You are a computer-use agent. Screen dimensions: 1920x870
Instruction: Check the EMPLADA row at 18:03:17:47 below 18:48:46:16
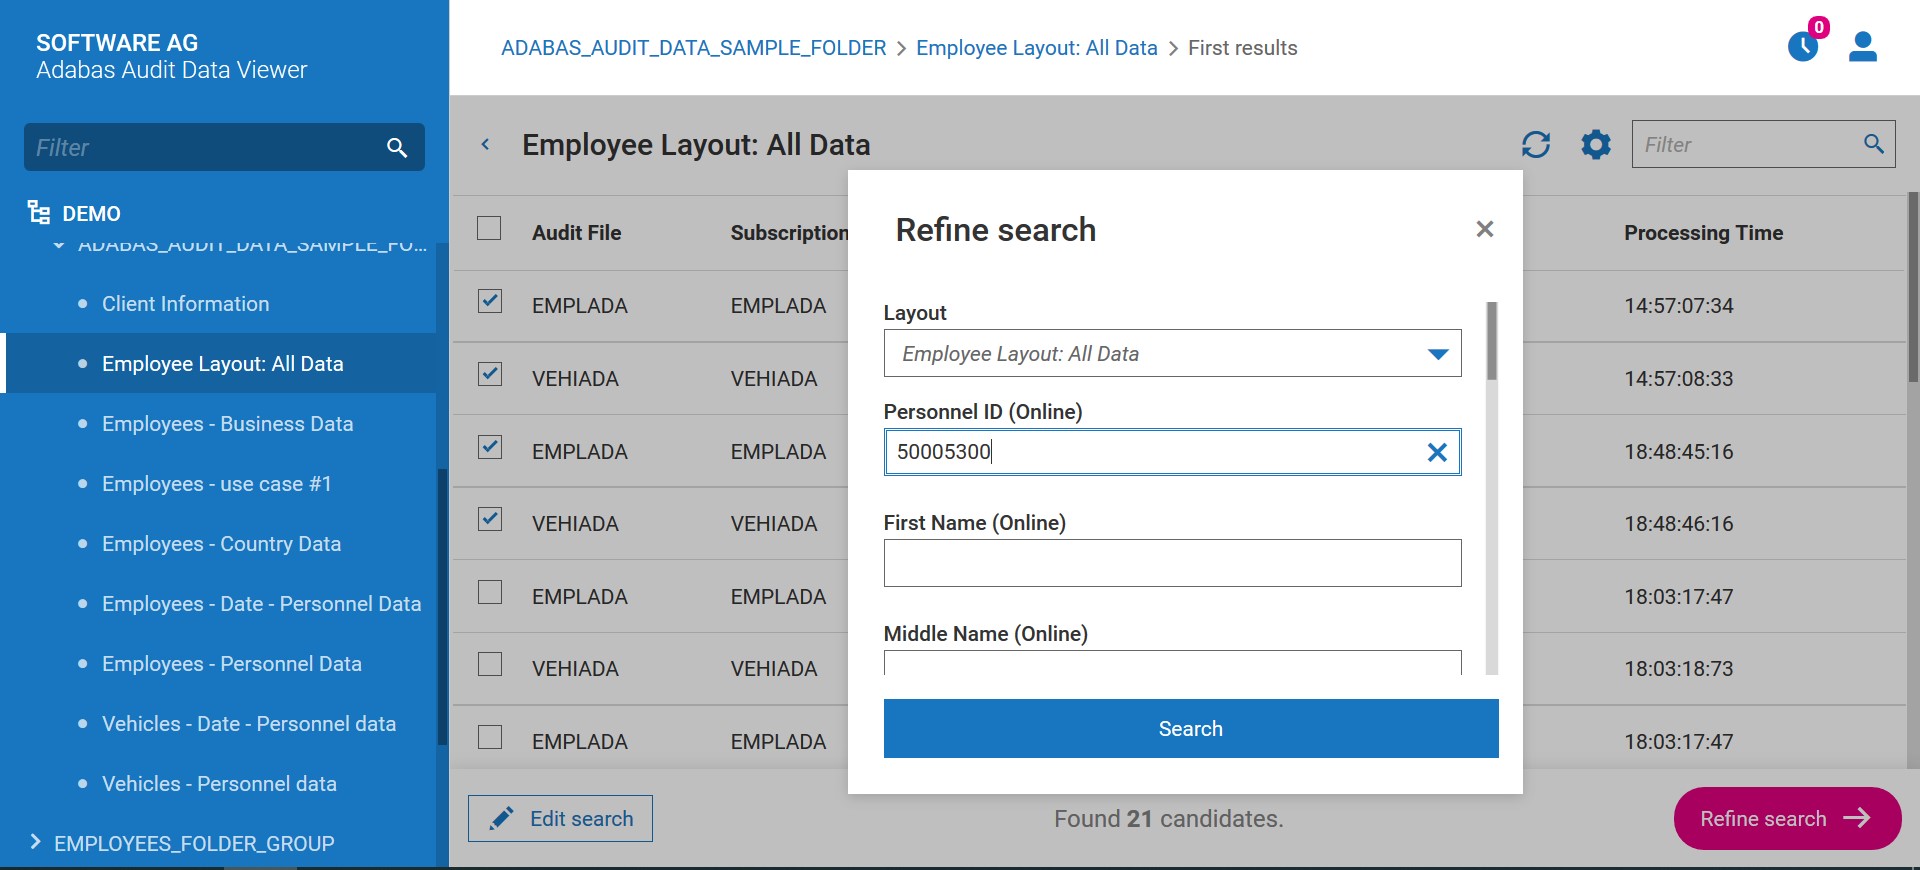pyautogui.click(x=489, y=592)
